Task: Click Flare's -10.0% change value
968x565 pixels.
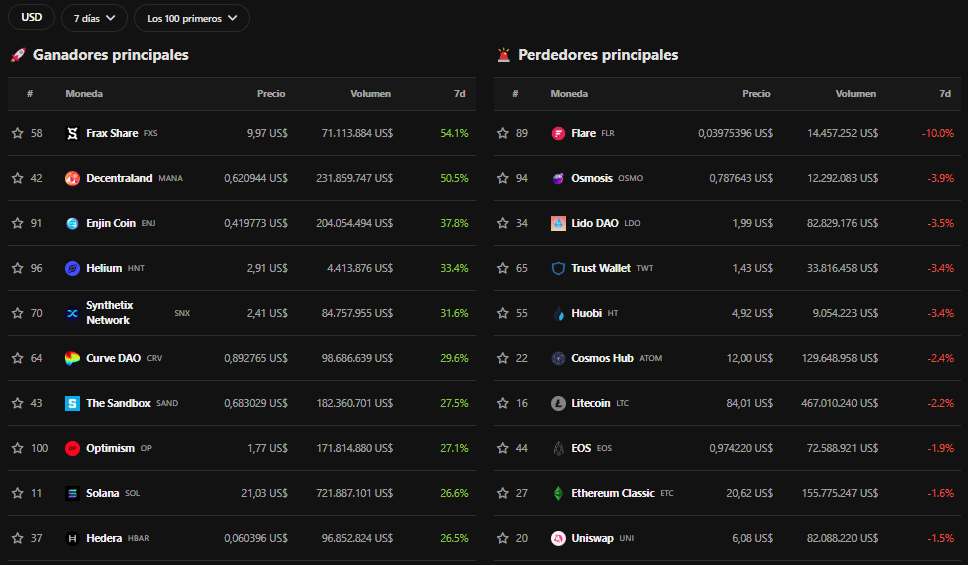Action: point(938,133)
